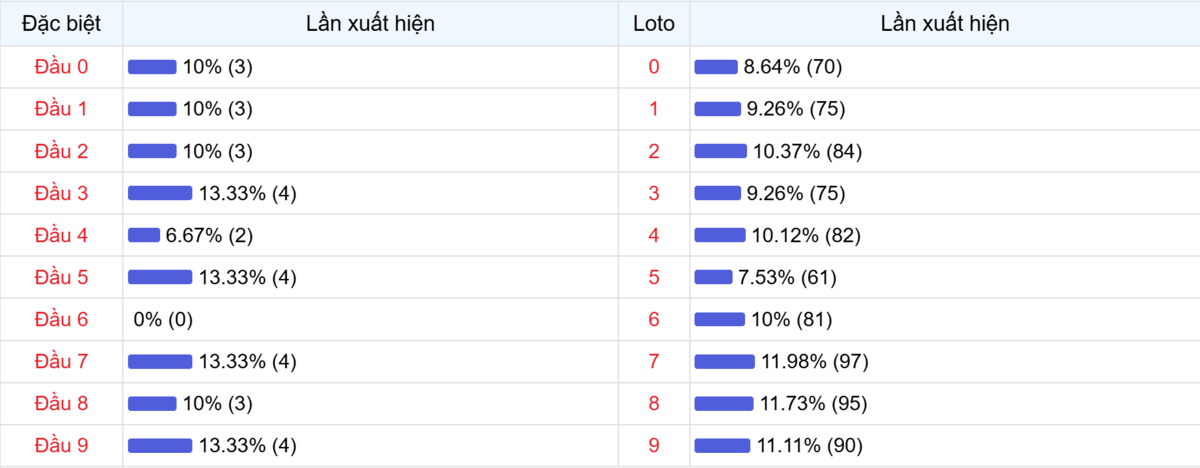
Task: Click the '13.33% (4)' text for Đầu 5
Action: (x=247, y=277)
